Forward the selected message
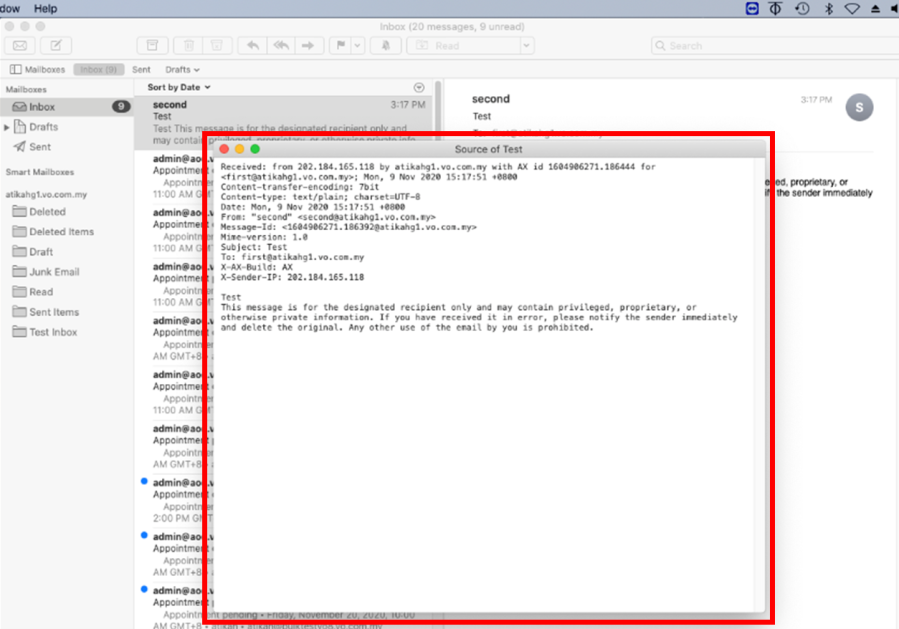 click(307, 46)
